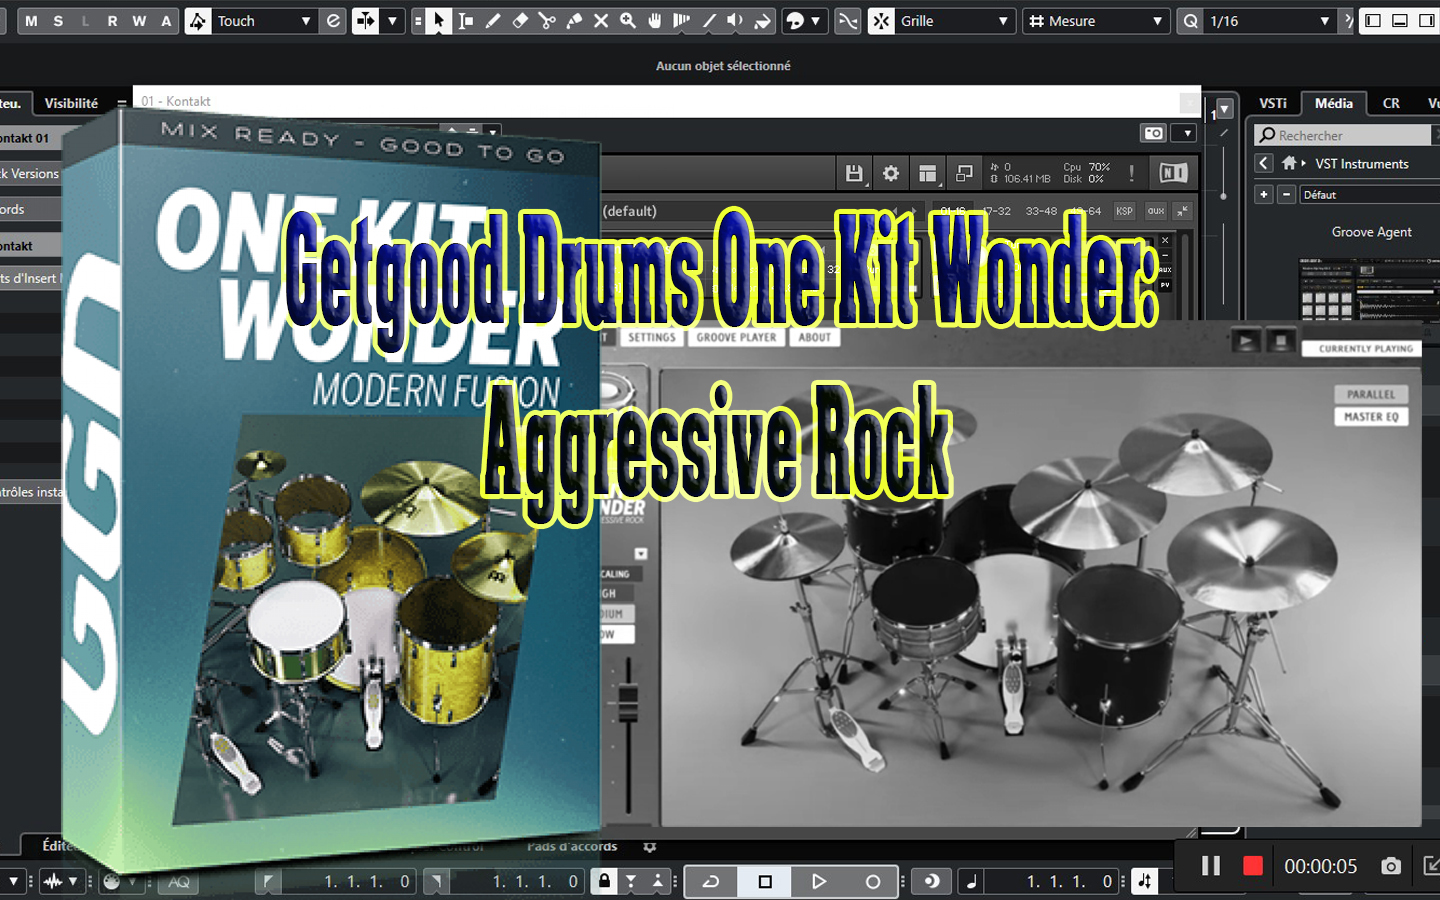Expand the scaling dropdown in One Kit Wonder
Viewport: 1440px width, 900px height.
(x=641, y=554)
